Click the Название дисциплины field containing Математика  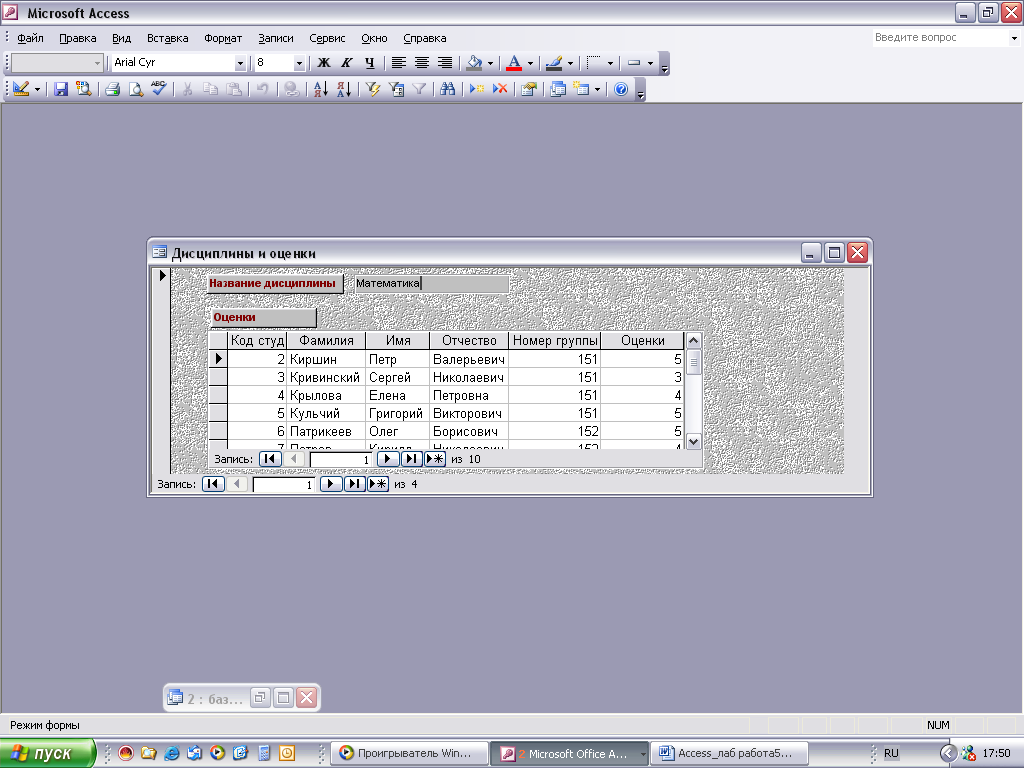[430, 283]
